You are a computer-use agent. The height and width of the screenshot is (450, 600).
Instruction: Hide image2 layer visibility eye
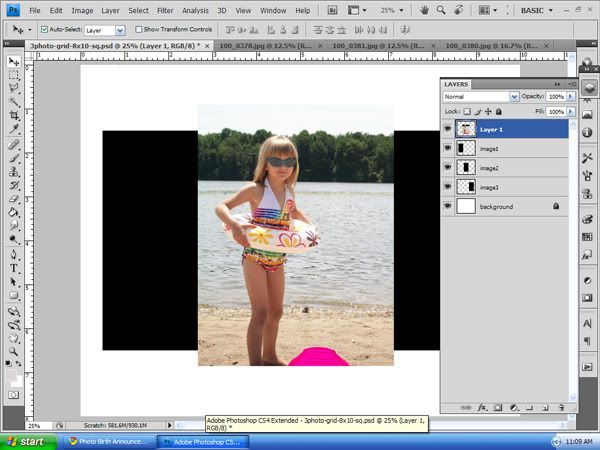pos(447,167)
